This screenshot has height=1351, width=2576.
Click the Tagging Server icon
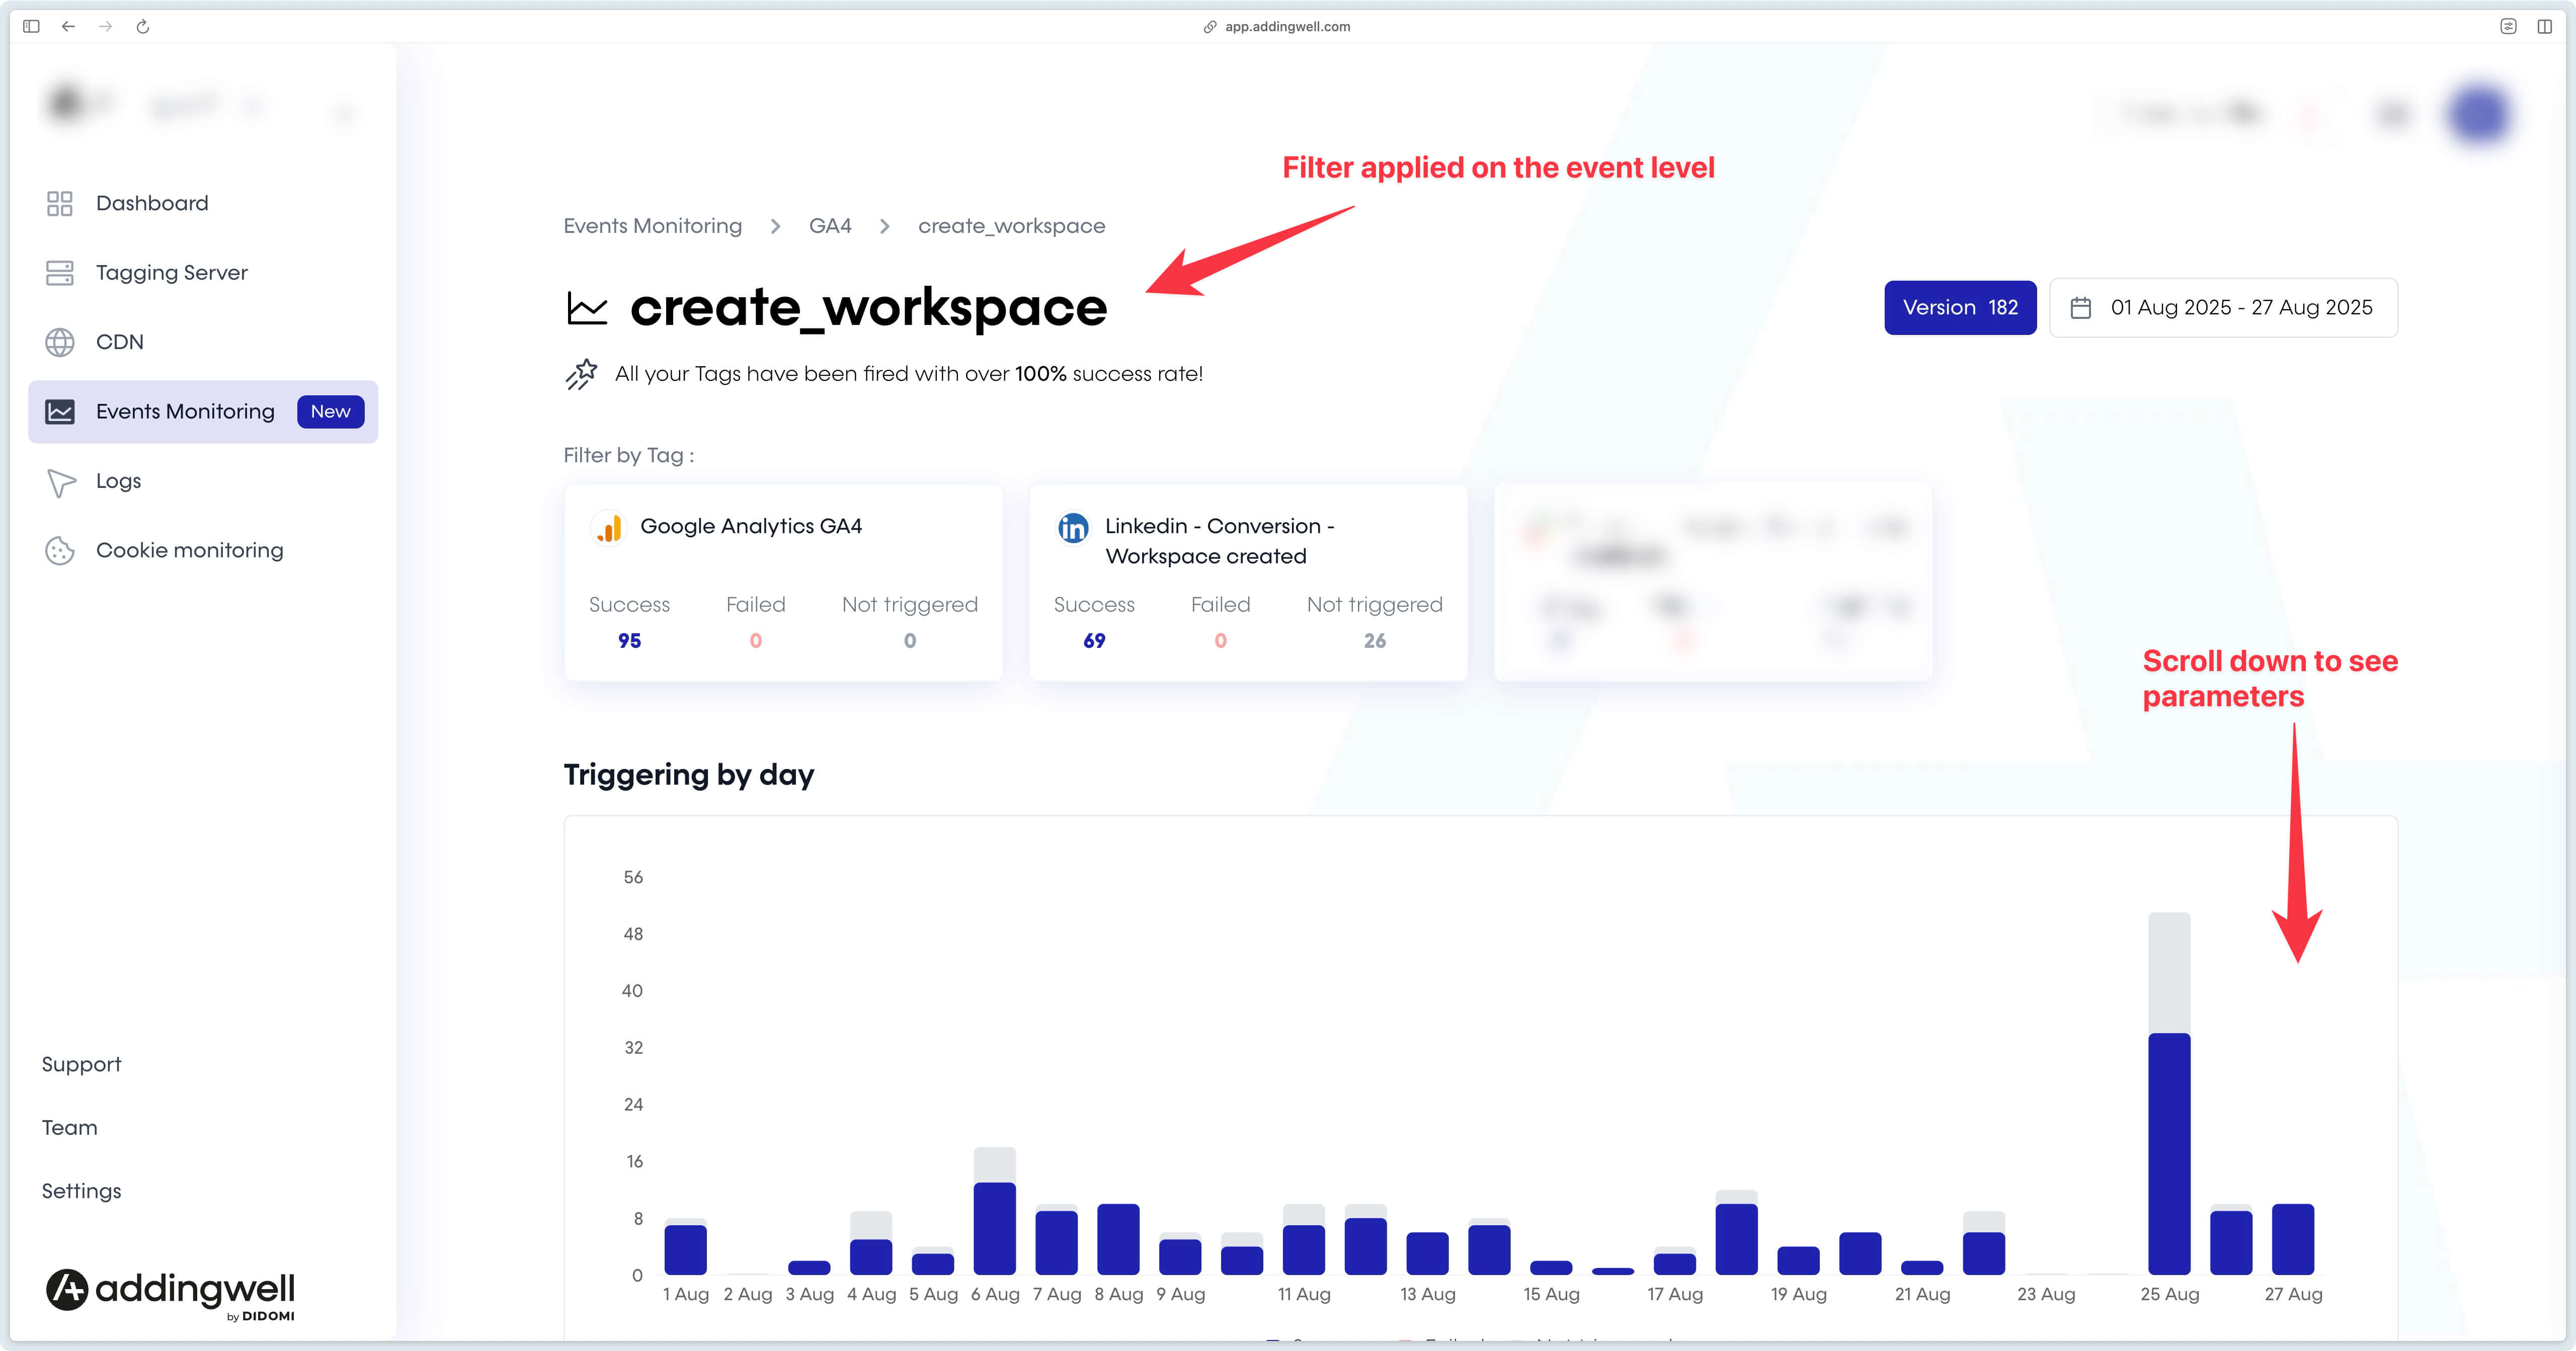point(60,273)
